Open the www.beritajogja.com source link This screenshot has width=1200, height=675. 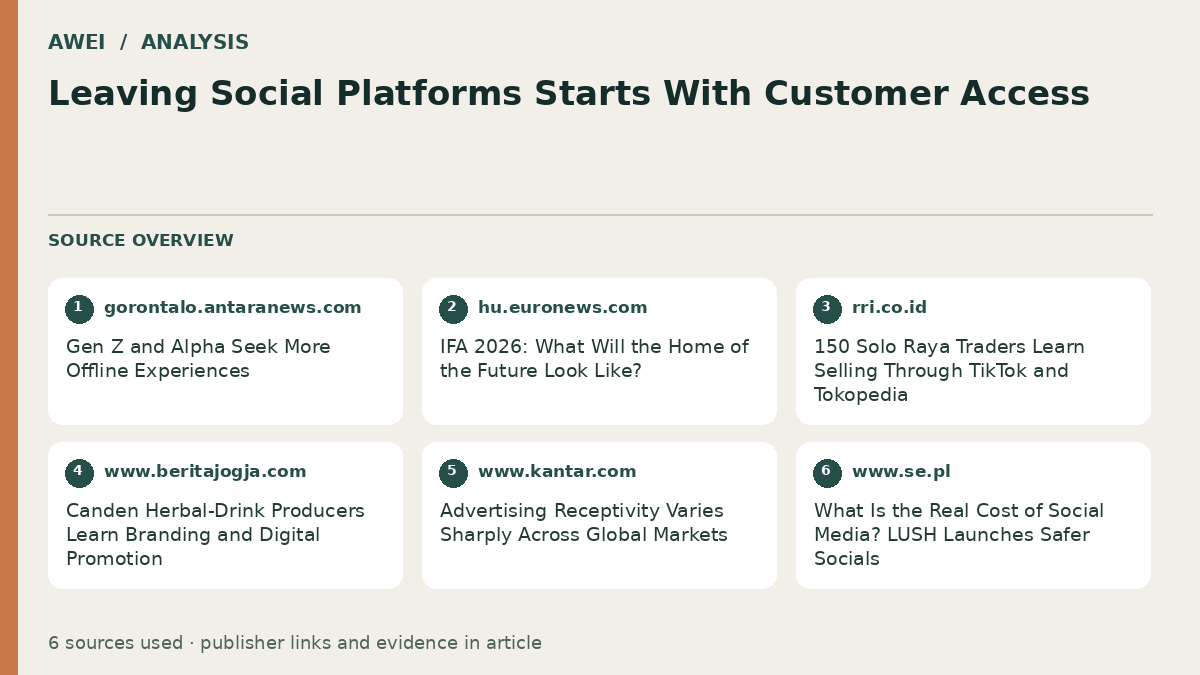tap(205, 472)
